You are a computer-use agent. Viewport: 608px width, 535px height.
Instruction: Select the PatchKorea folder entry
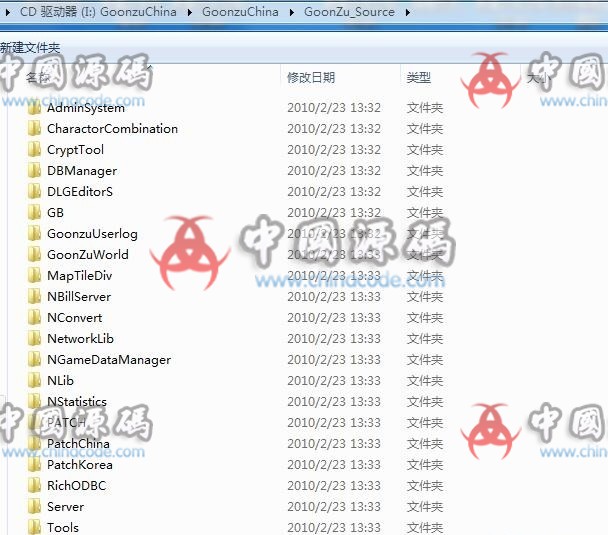(79, 465)
